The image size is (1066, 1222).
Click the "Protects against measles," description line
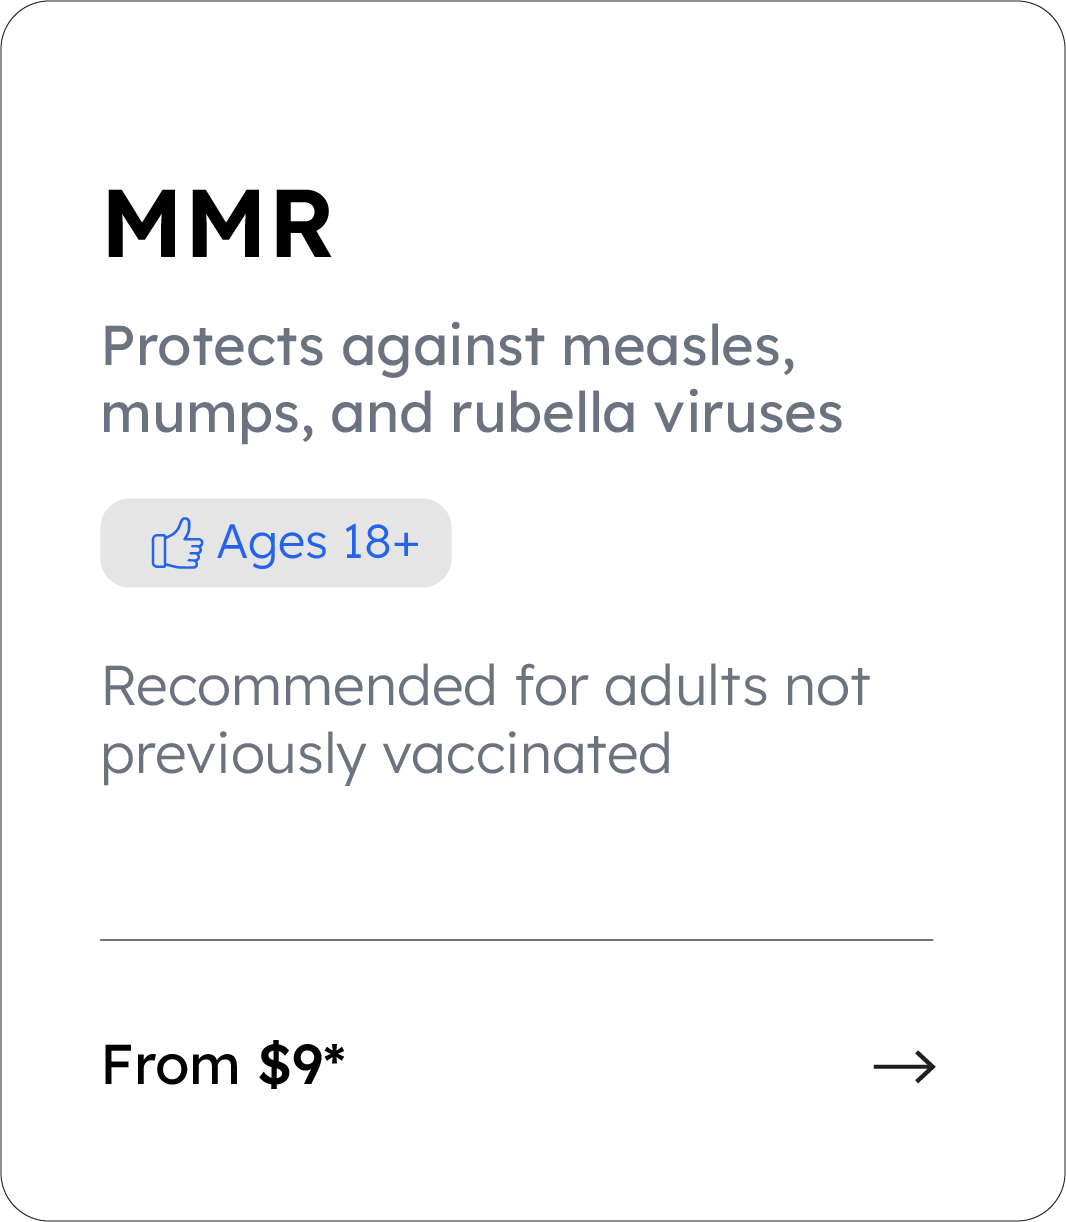[x=449, y=347]
